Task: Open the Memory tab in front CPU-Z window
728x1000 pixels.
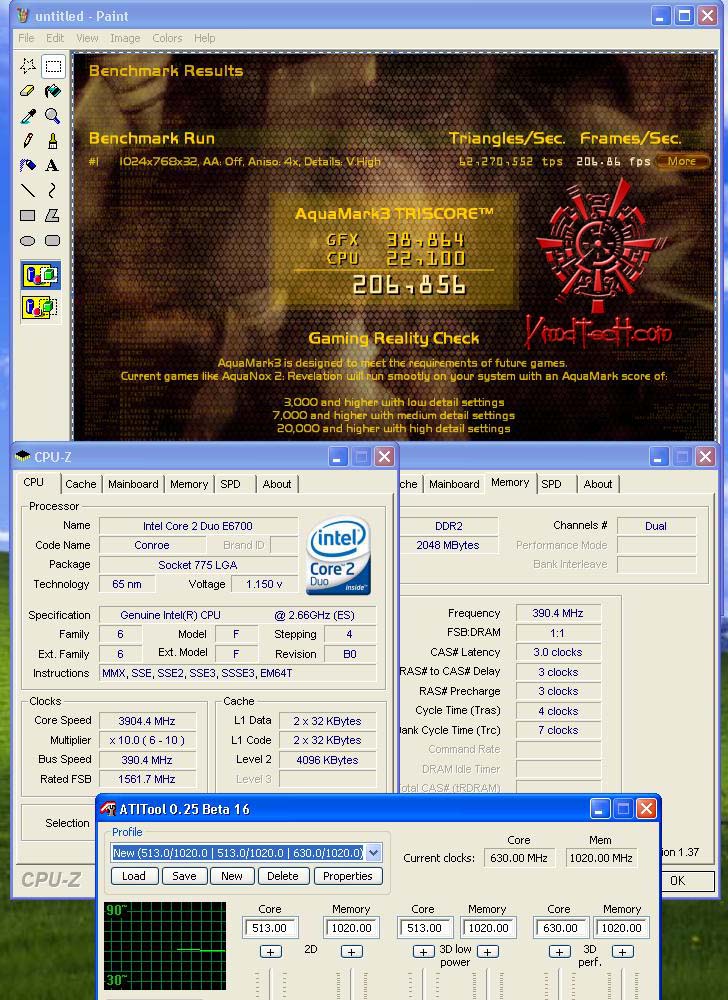Action: pos(189,484)
